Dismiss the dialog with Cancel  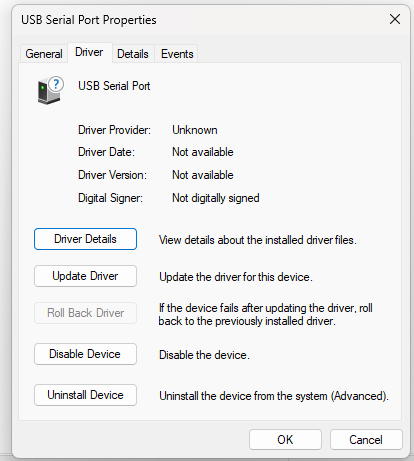point(366,440)
